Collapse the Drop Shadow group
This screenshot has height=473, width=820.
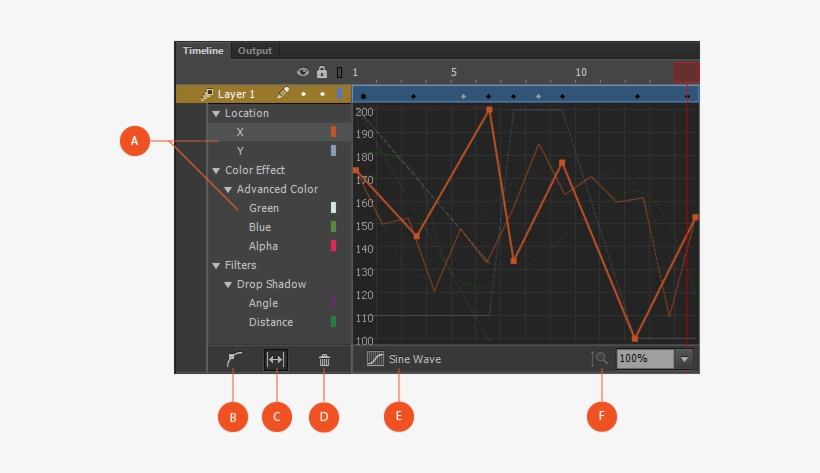[228, 285]
